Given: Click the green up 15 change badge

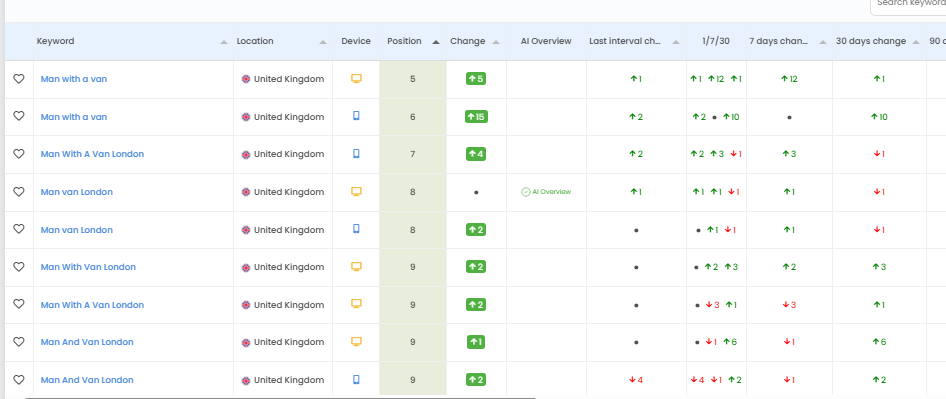Looking at the screenshot, I should click(x=476, y=117).
